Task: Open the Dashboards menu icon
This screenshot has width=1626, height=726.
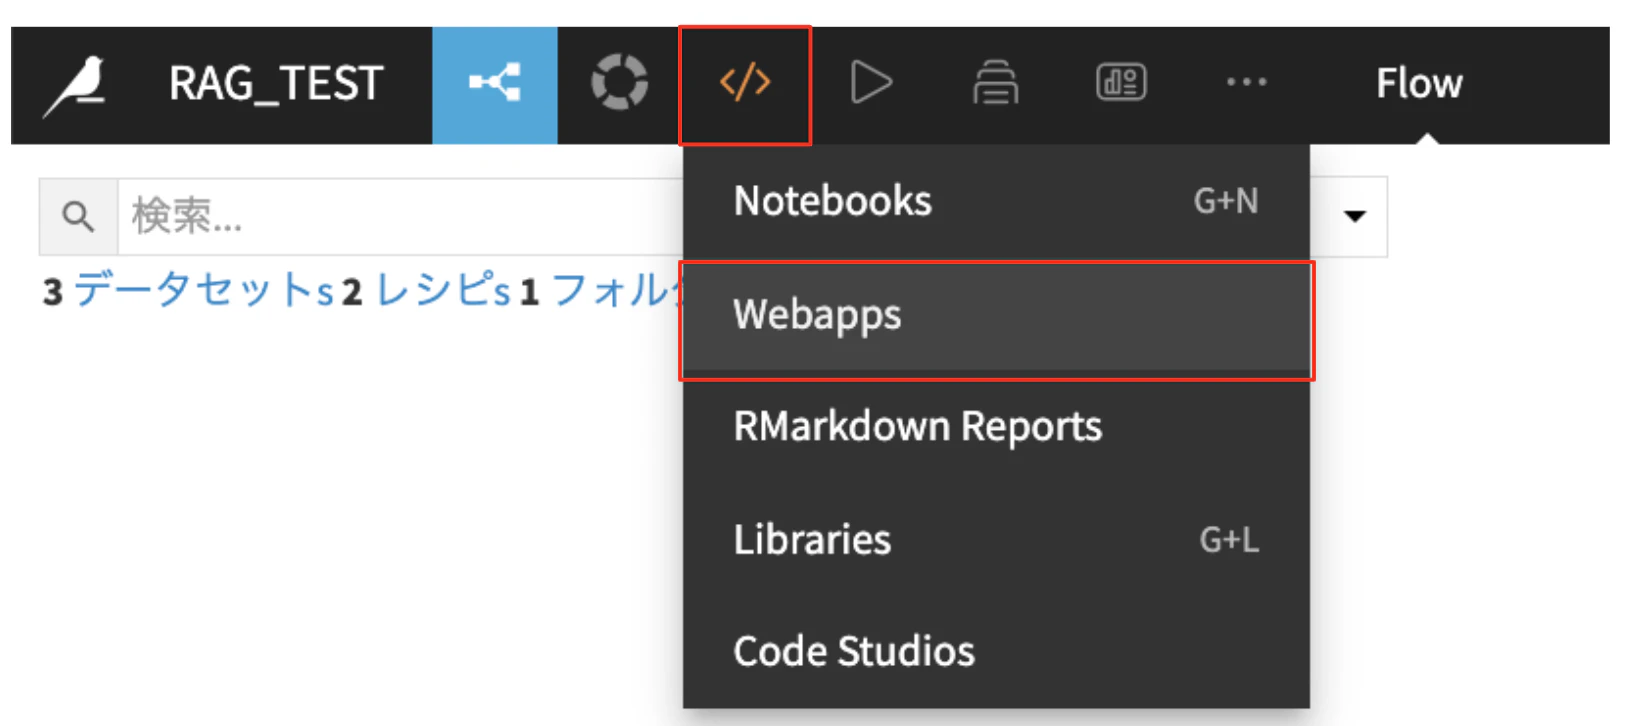Action: 1121,82
